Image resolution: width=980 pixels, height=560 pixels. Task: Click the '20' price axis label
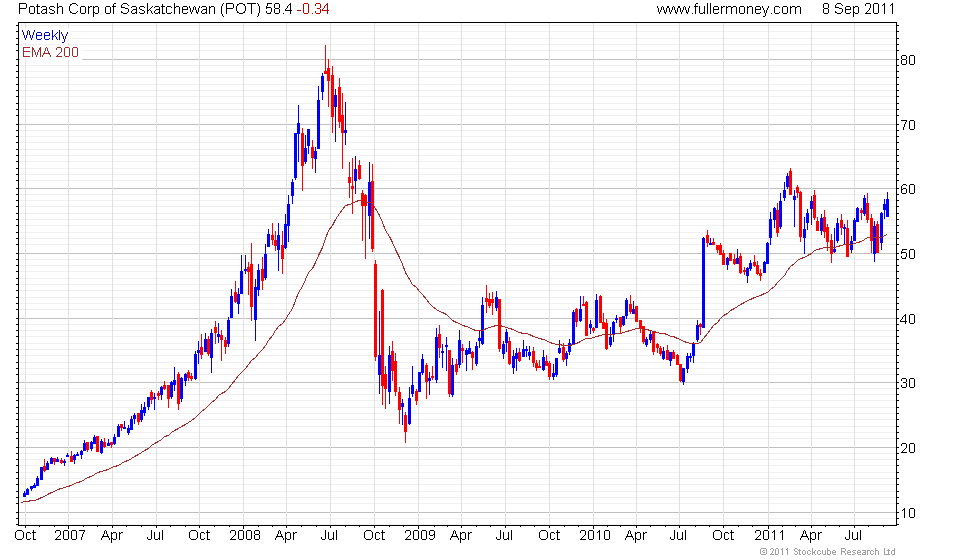(908, 448)
